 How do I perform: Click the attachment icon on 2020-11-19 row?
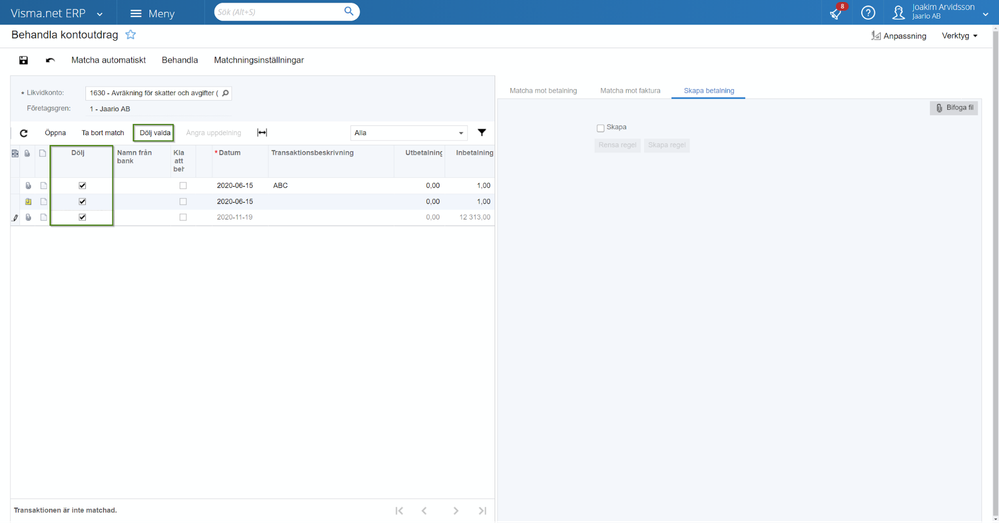click(x=28, y=217)
